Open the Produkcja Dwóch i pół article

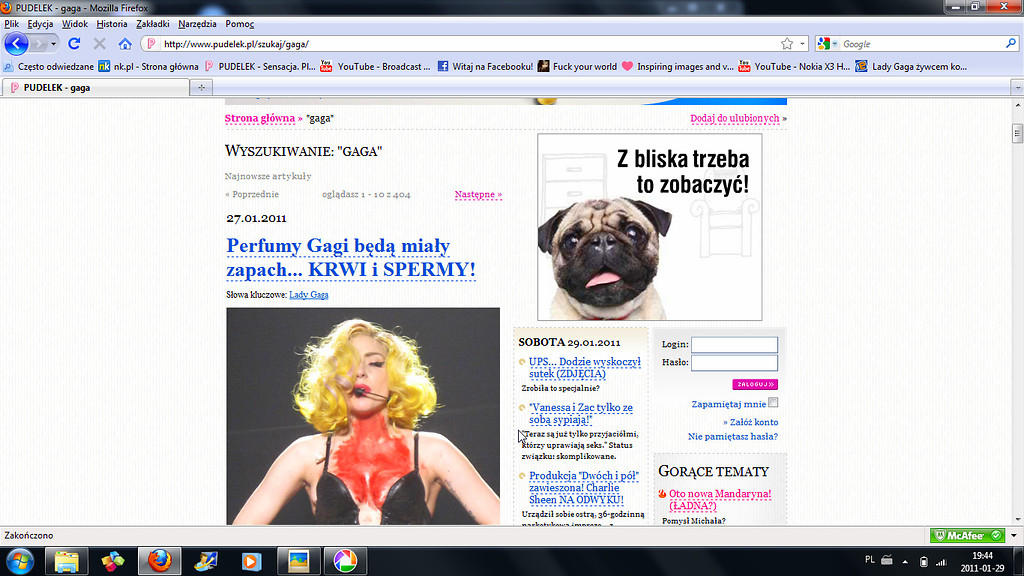coord(584,488)
